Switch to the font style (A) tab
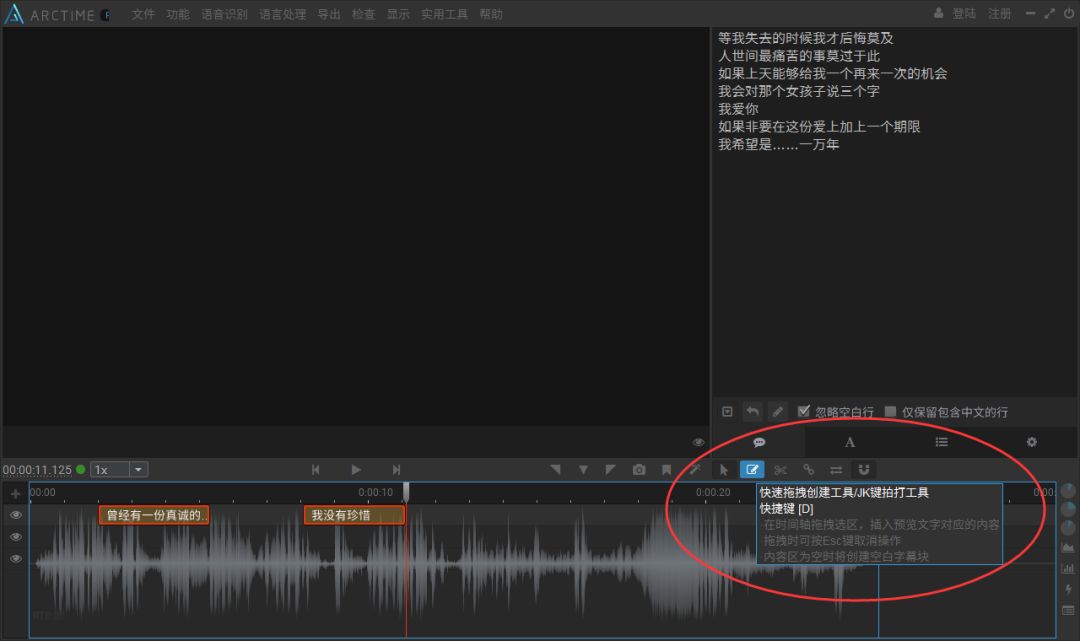 [849, 442]
